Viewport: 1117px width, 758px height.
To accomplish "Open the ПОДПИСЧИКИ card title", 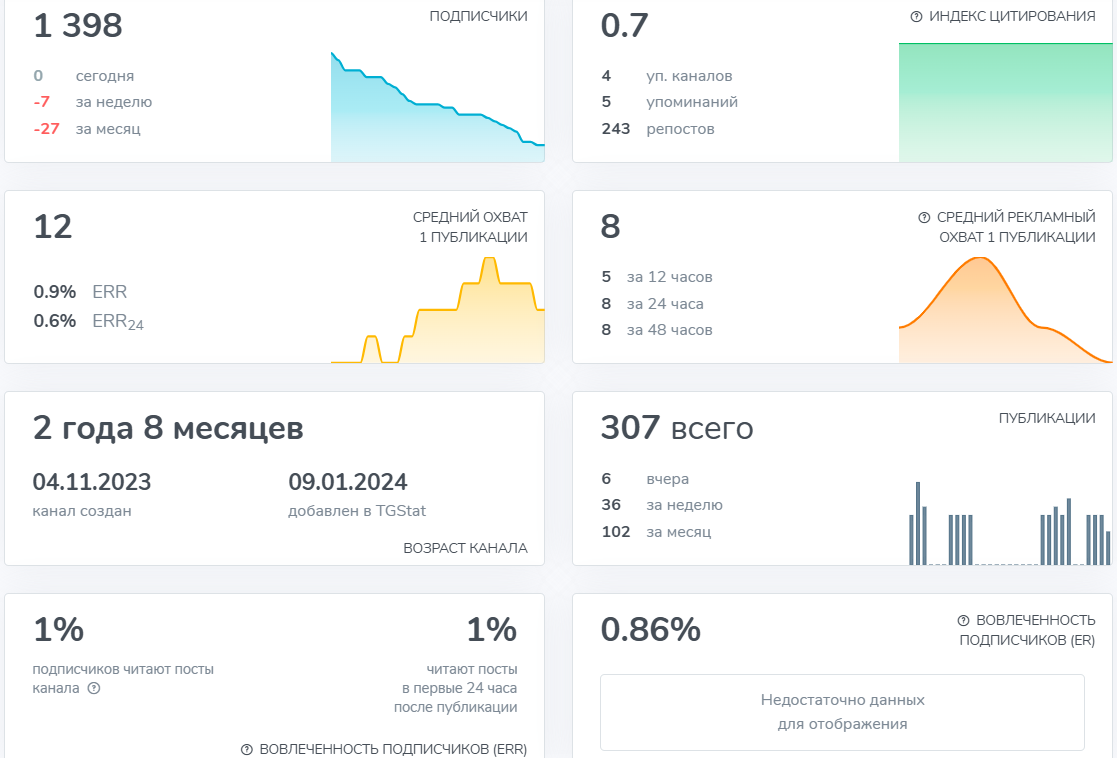I will tap(479, 16).
